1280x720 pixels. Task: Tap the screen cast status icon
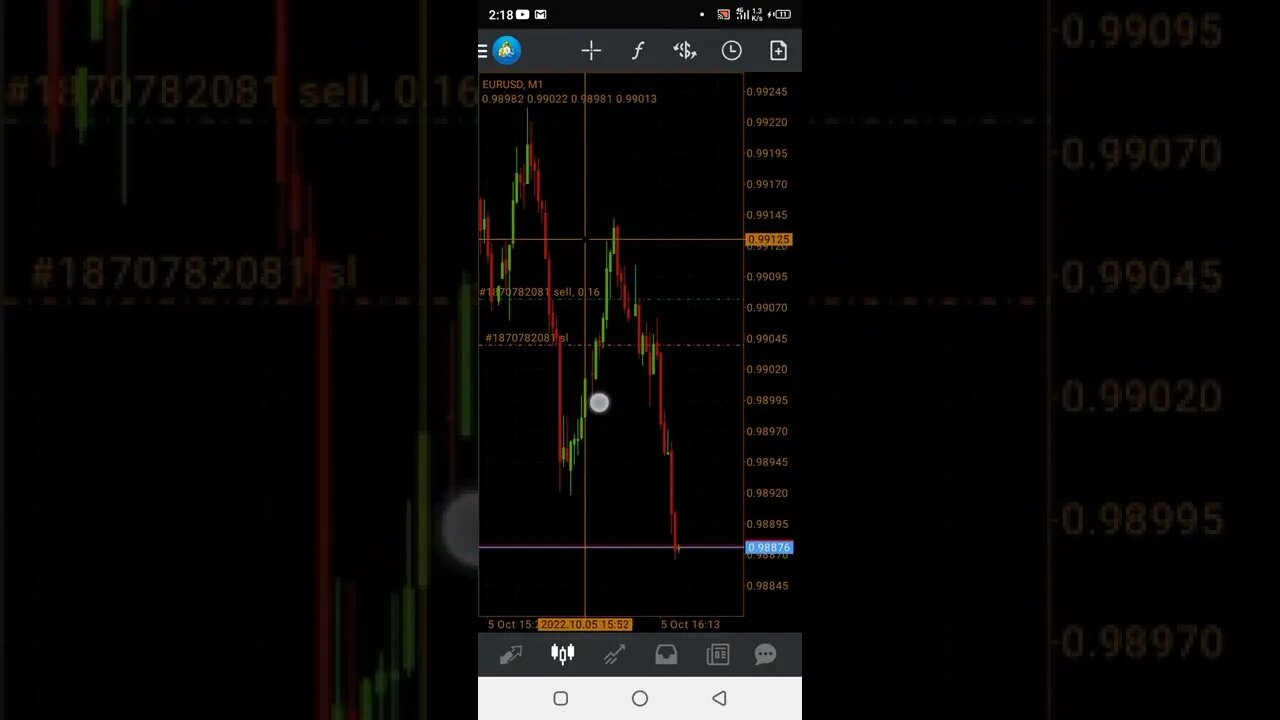point(724,15)
